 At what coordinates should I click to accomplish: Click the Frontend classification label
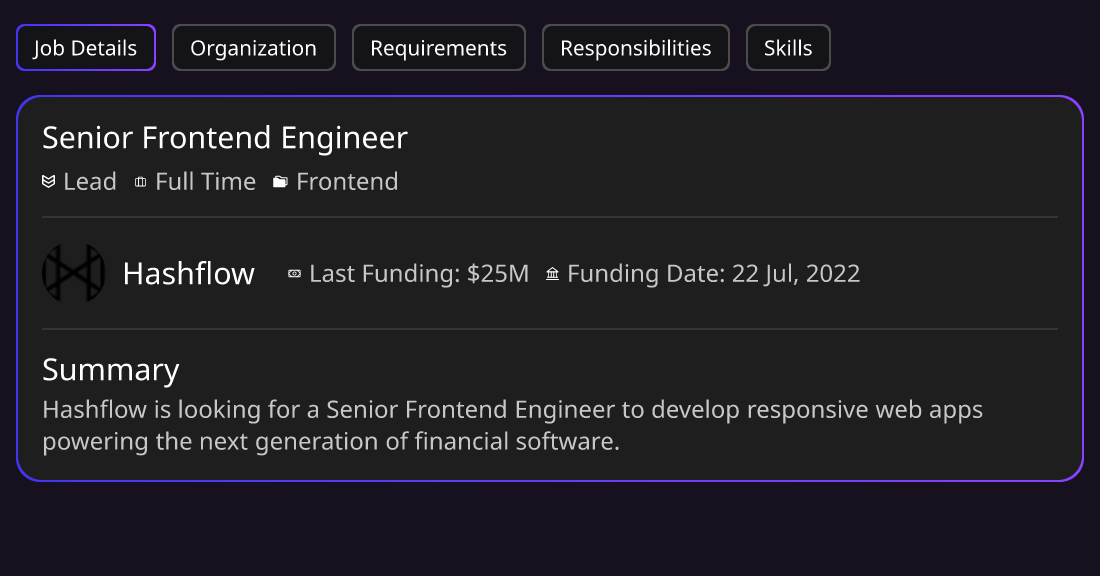[347, 182]
